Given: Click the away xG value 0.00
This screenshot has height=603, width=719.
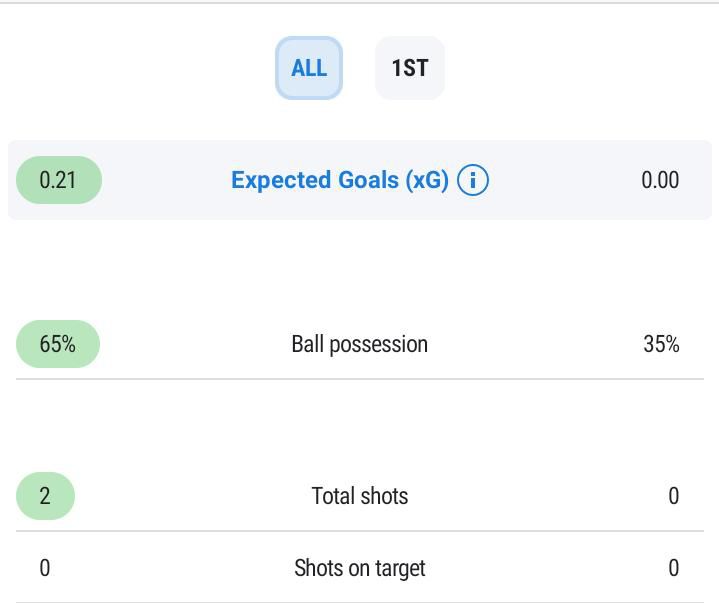Looking at the screenshot, I should (660, 180).
